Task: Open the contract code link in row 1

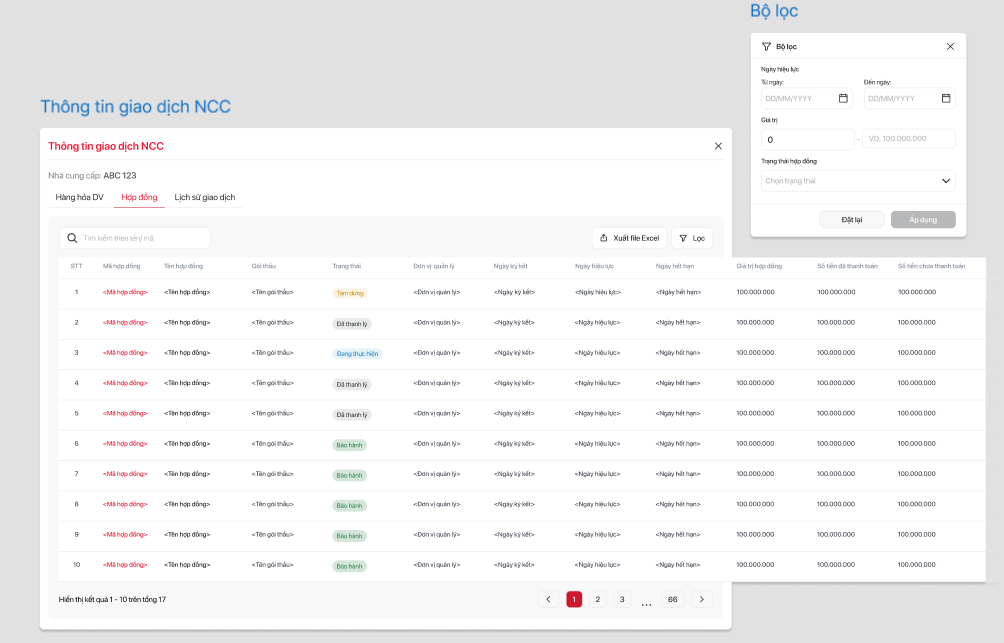Action: click(x=125, y=292)
